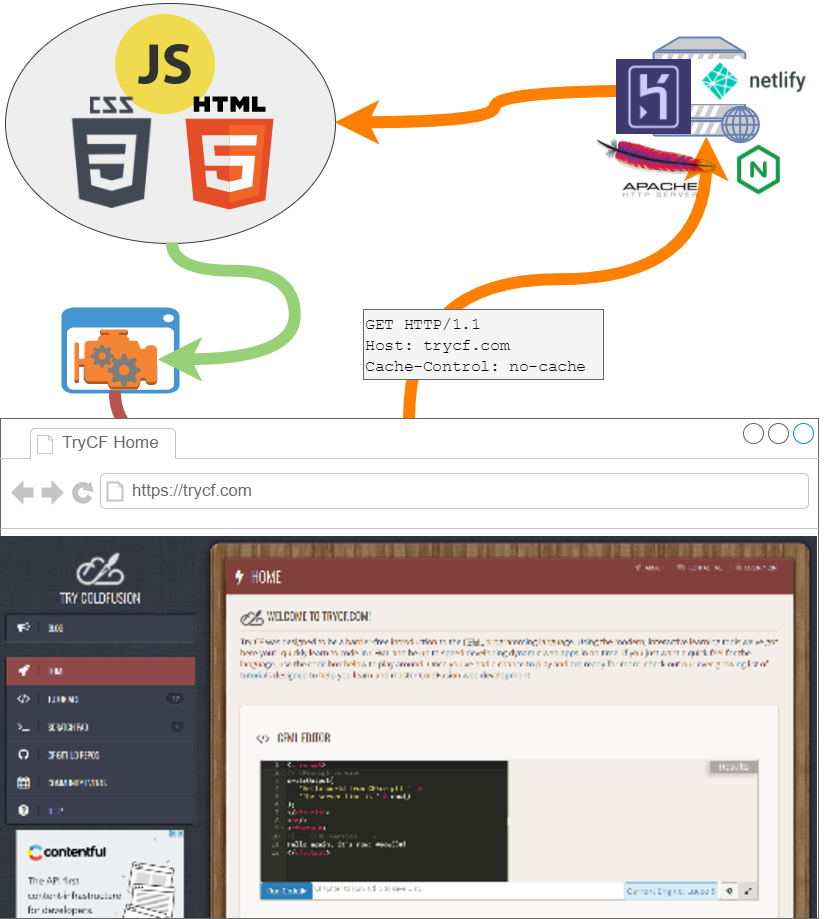Viewport: 834px width, 919px height.
Task: Click the middle link in red header
Action: [700, 567]
